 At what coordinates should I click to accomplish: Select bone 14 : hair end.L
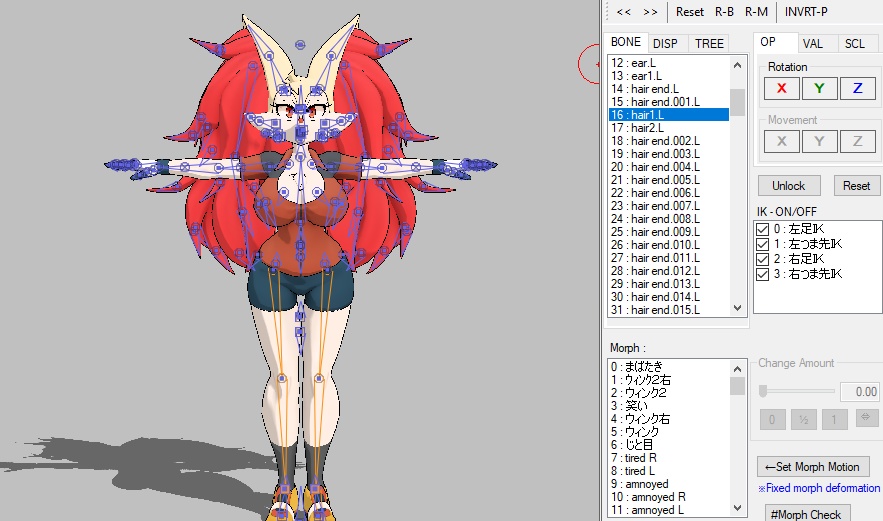pyautogui.click(x=669, y=88)
